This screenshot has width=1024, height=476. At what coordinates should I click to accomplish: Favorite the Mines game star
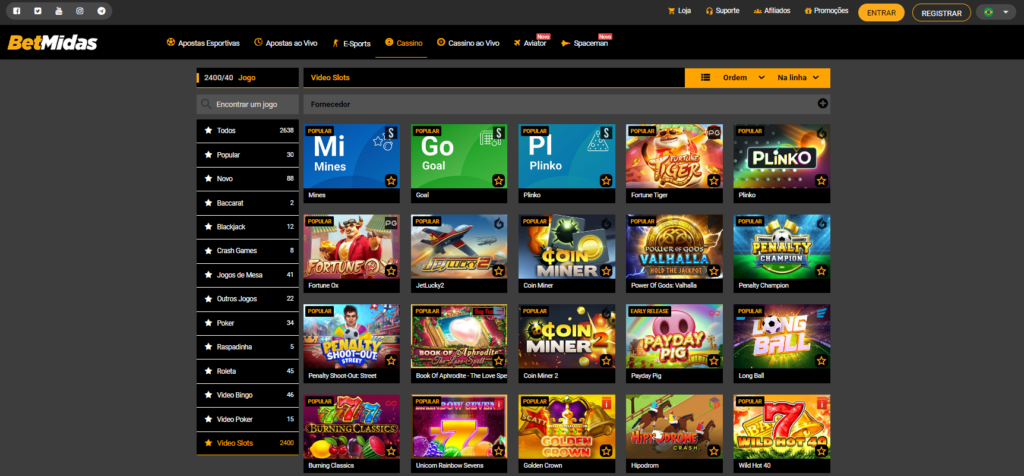pos(391,180)
